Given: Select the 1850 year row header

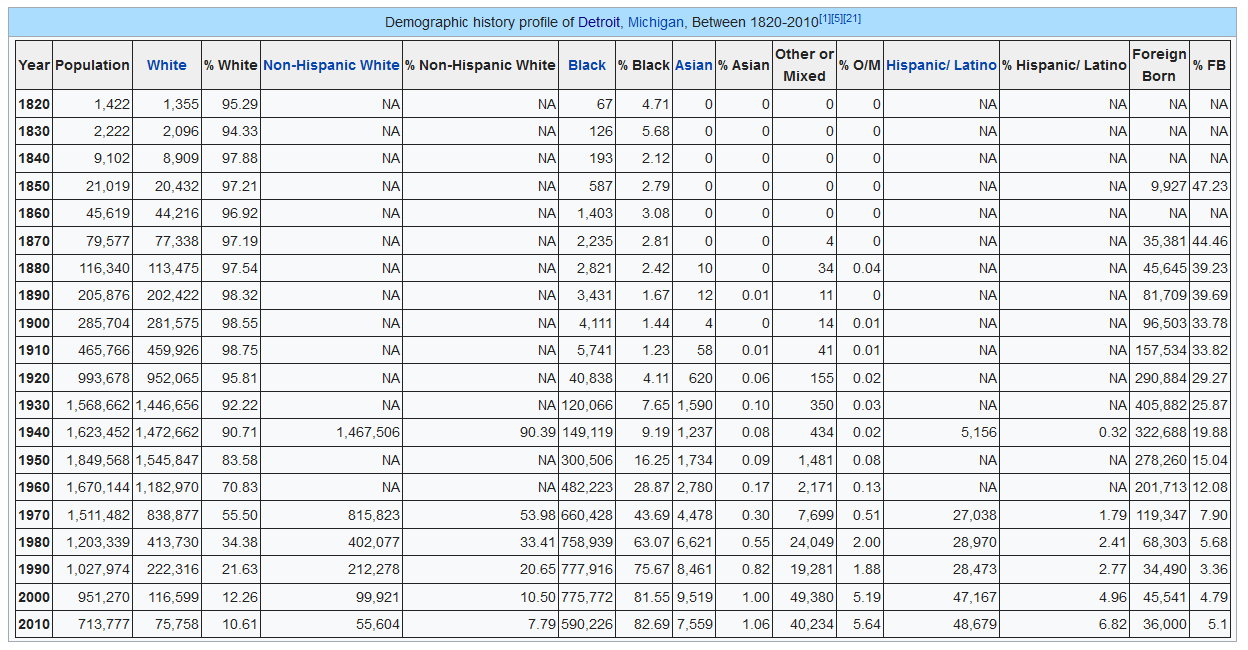Looking at the screenshot, I should 34,186.
